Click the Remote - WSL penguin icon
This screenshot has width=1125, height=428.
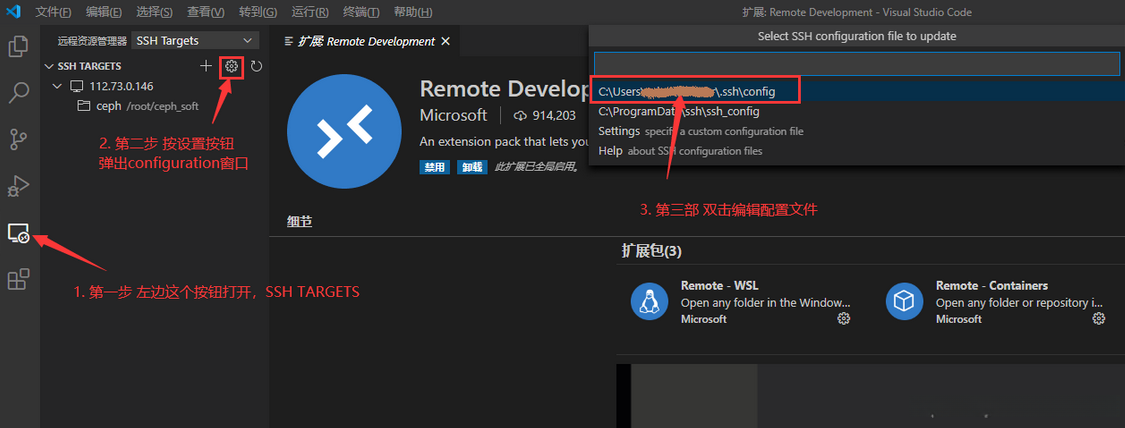649,300
